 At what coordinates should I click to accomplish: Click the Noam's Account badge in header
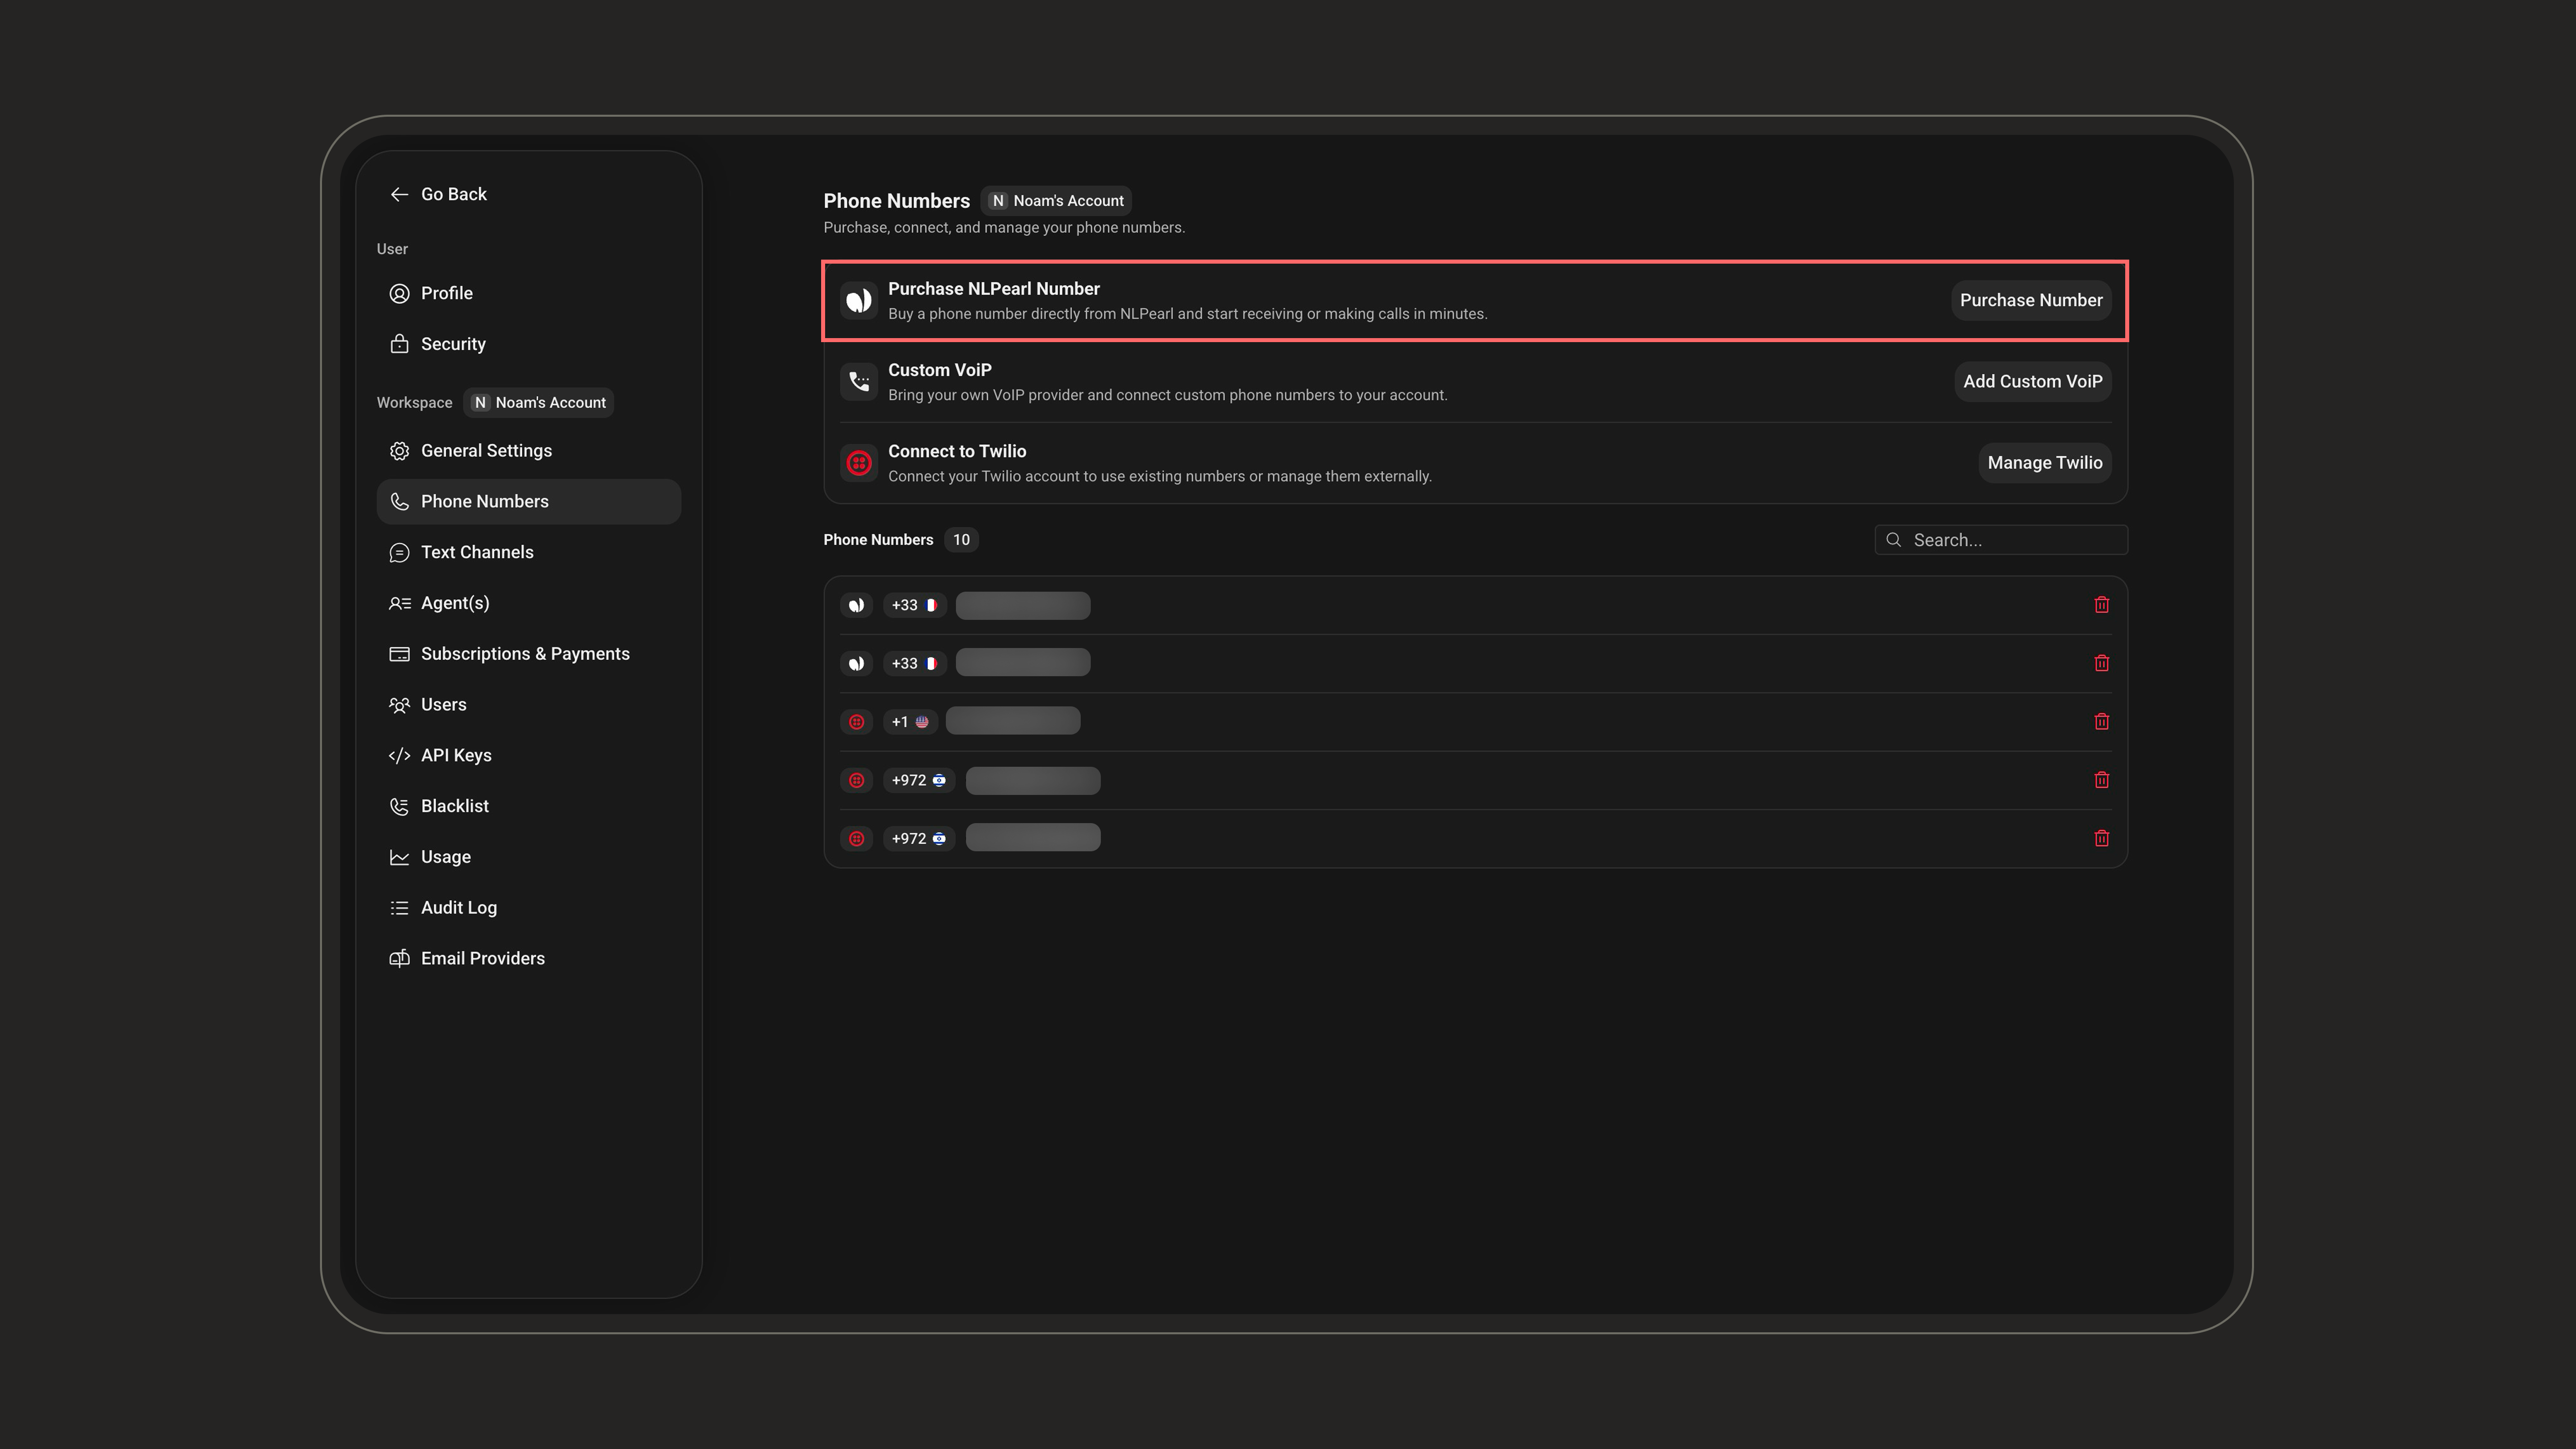point(1056,201)
